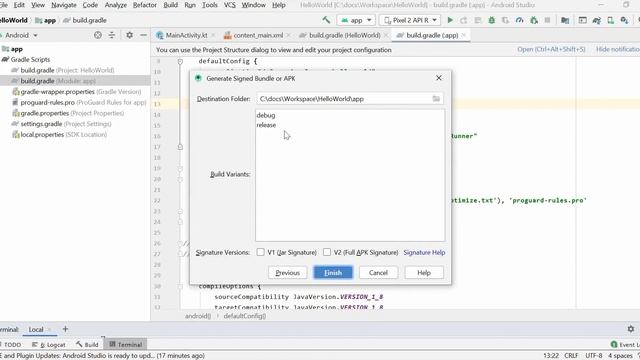640x360 pixels.
Task: Open the Pixel 2 API R device dropdown
Action: click(x=410, y=20)
